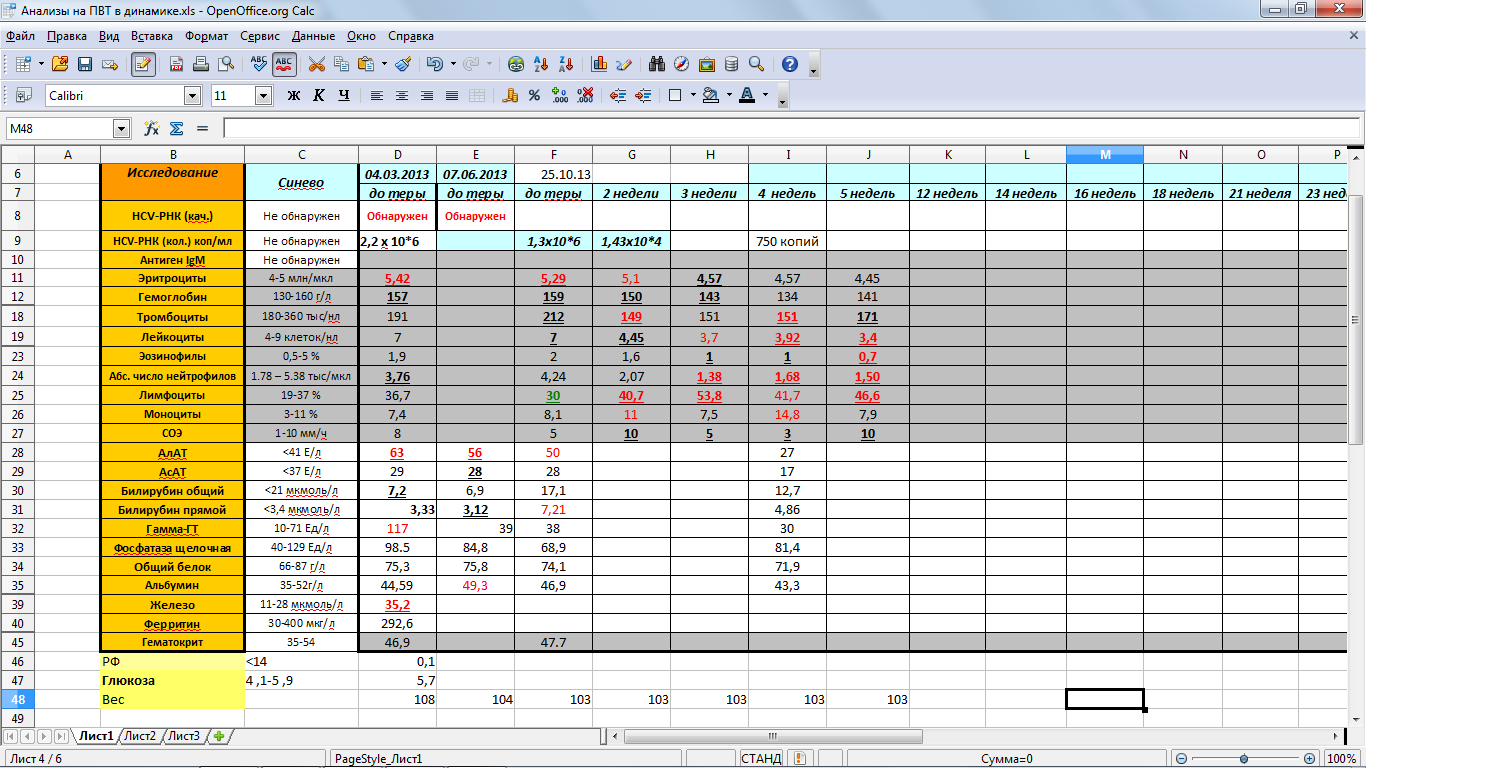Viewport: 1500px width, 768px height.
Task: Send document as e-mail
Action: click(x=110, y=64)
